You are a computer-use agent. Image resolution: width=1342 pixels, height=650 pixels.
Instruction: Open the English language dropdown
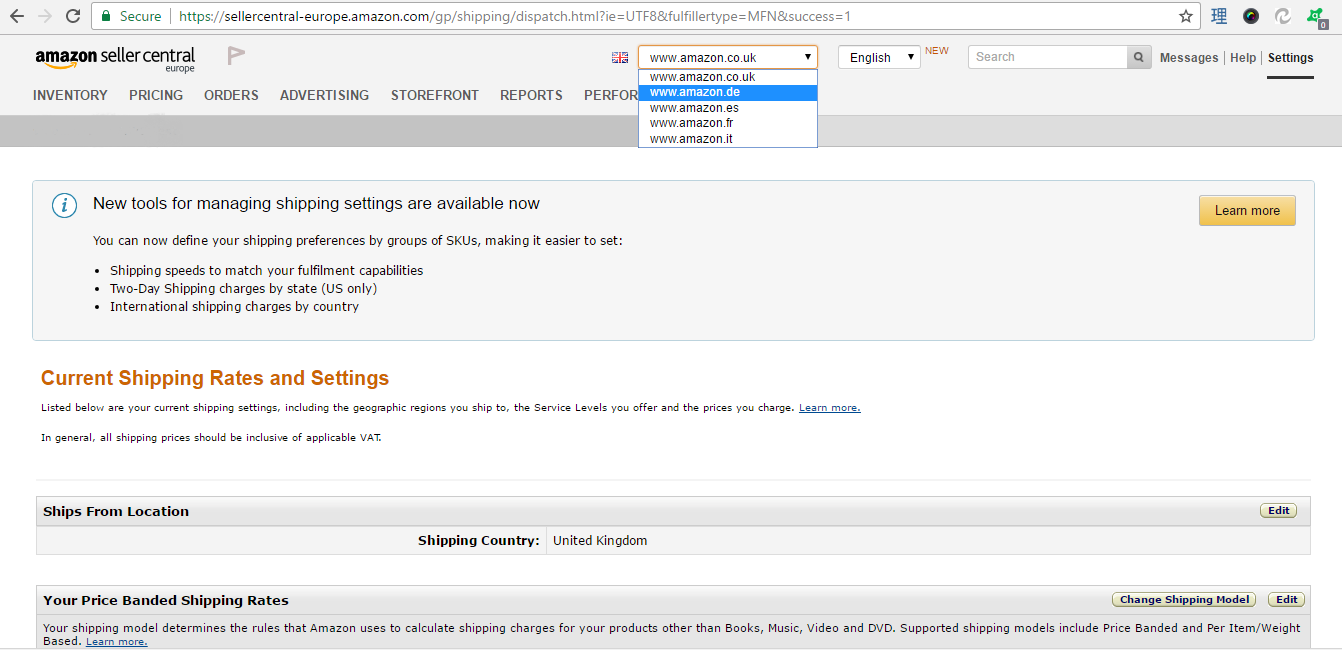tap(879, 57)
